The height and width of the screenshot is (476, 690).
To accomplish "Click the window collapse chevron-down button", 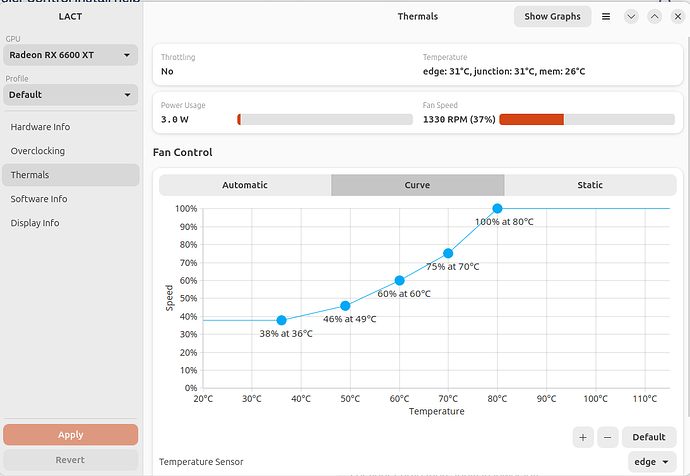I will (631, 17).
